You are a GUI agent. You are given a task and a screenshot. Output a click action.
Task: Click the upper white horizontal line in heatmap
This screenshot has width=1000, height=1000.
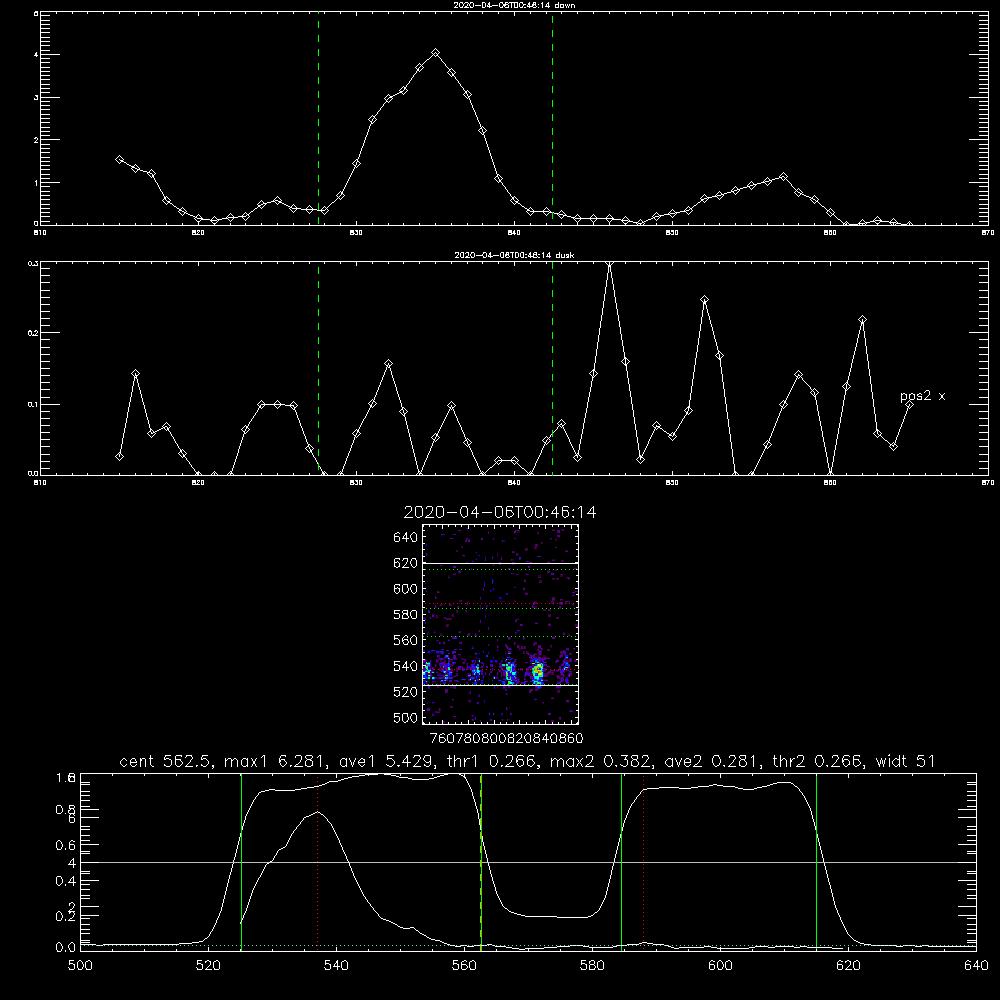point(500,563)
